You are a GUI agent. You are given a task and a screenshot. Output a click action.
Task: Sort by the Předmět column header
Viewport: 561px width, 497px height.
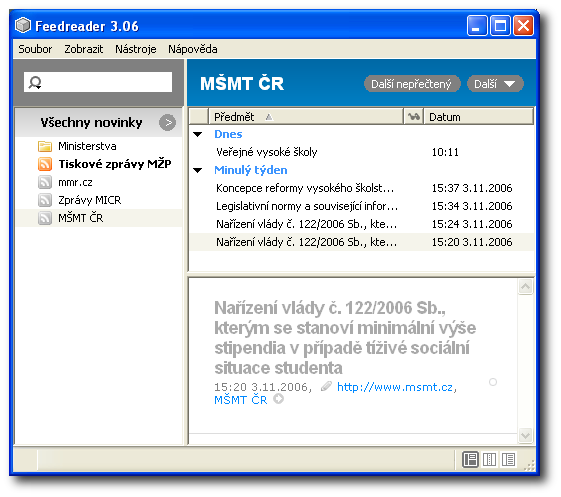pyautogui.click(x=306, y=117)
